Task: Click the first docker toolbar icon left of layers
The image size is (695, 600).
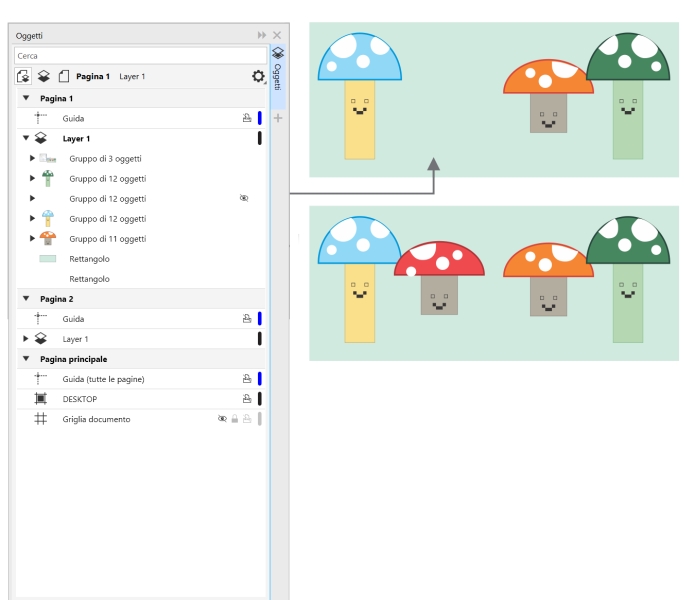Action: [24, 77]
